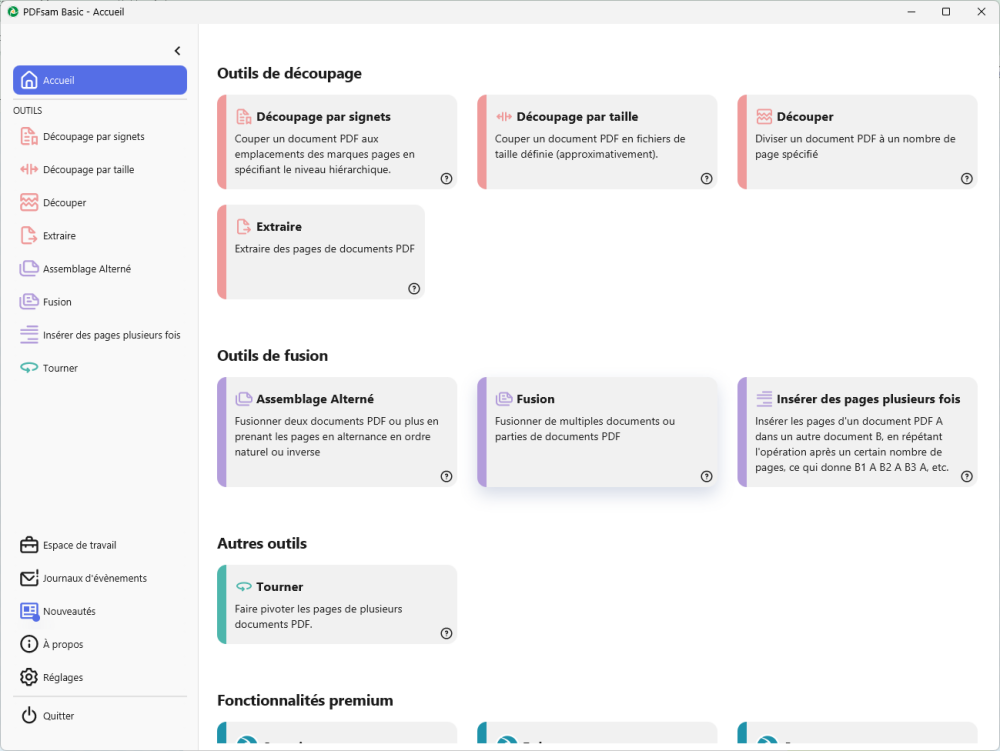Image resolution: width=1000 pixels, height=751 pixels.
Task: Select Assemblage Alterné in the sidebar menu
Action: point(100,269)
